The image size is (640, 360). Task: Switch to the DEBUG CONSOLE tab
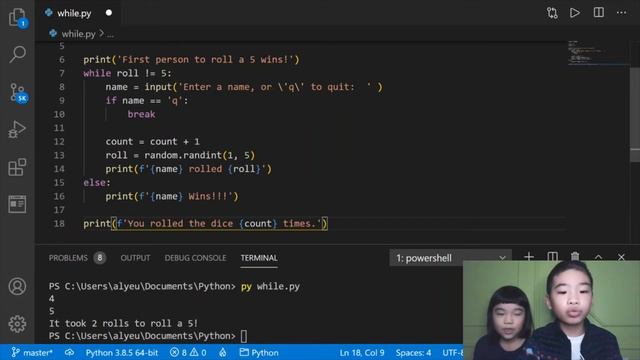tap(195, 258)
